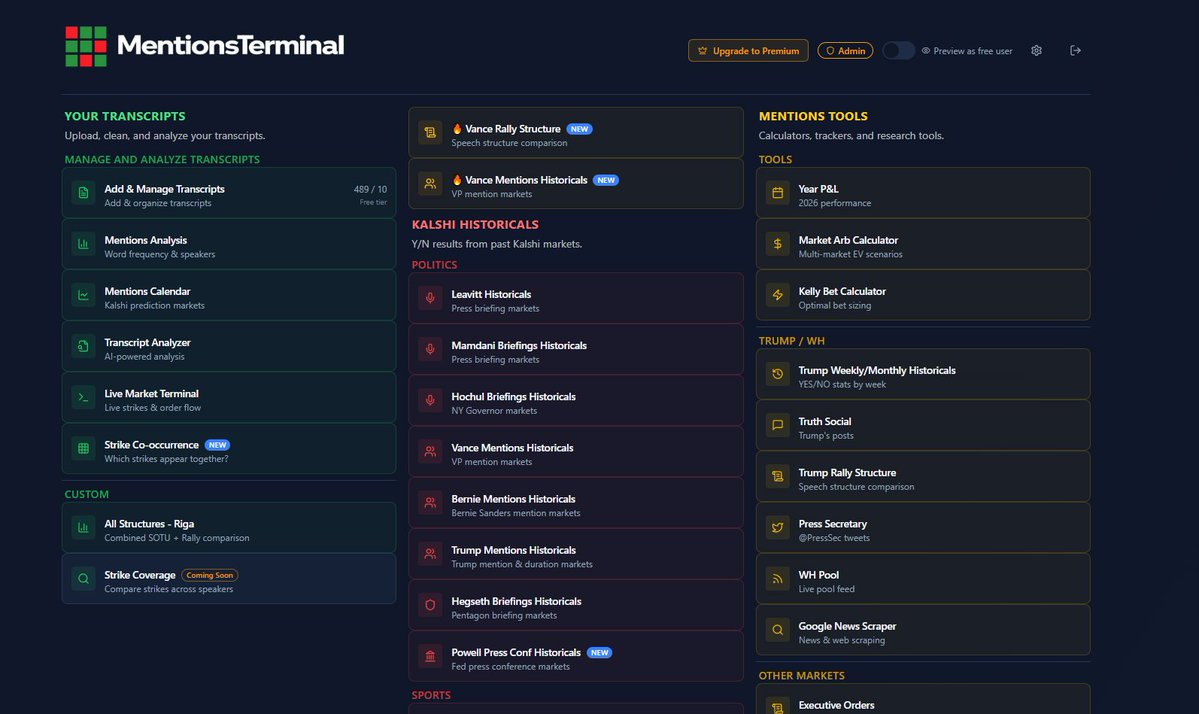
Task: Open the Mentions Analysis card
Action: point(229,244)
